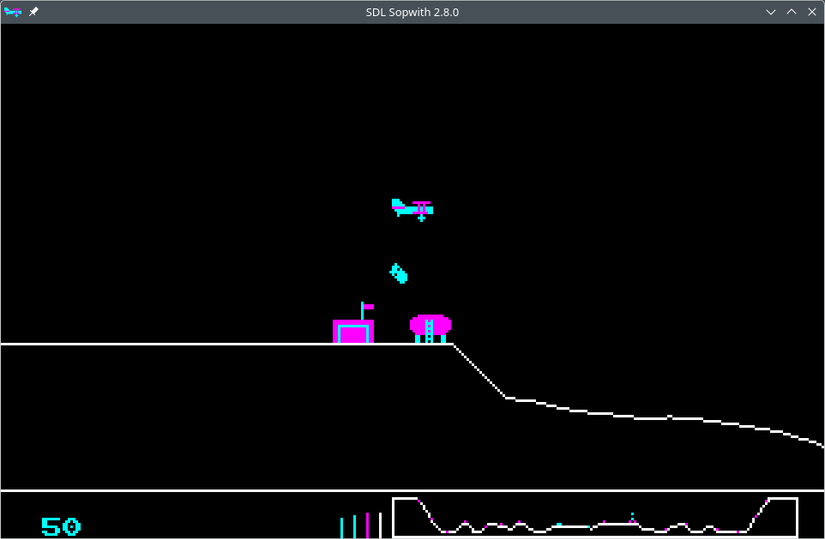
Task: Click the magenta status gauge bar
Action: pos(367,525)
